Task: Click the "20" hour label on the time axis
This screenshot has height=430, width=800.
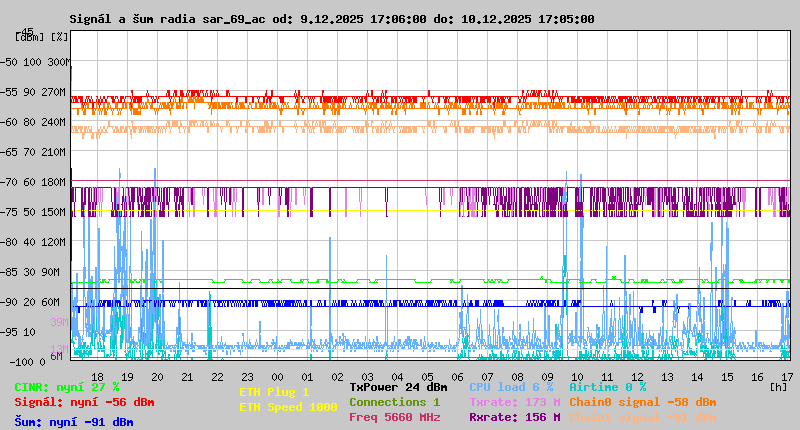Action: [x=157, y=377]
